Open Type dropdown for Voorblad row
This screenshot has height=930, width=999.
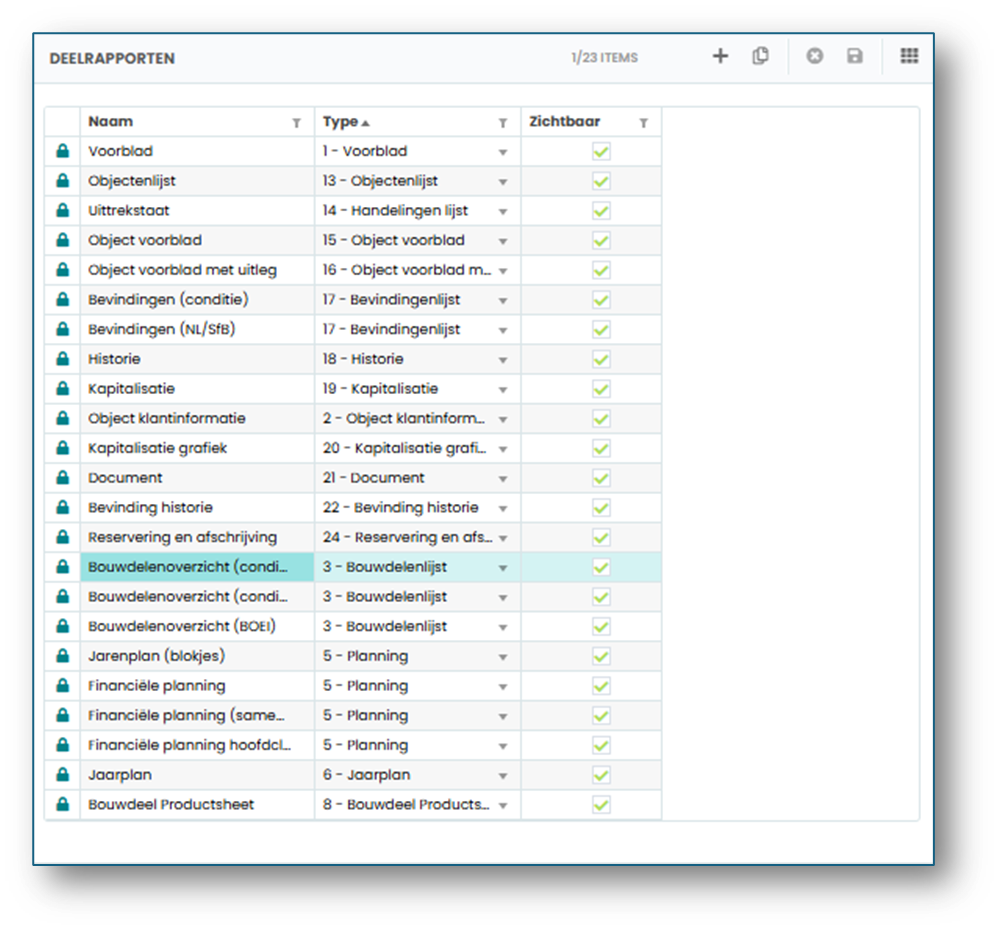click(x=503, y=152)
